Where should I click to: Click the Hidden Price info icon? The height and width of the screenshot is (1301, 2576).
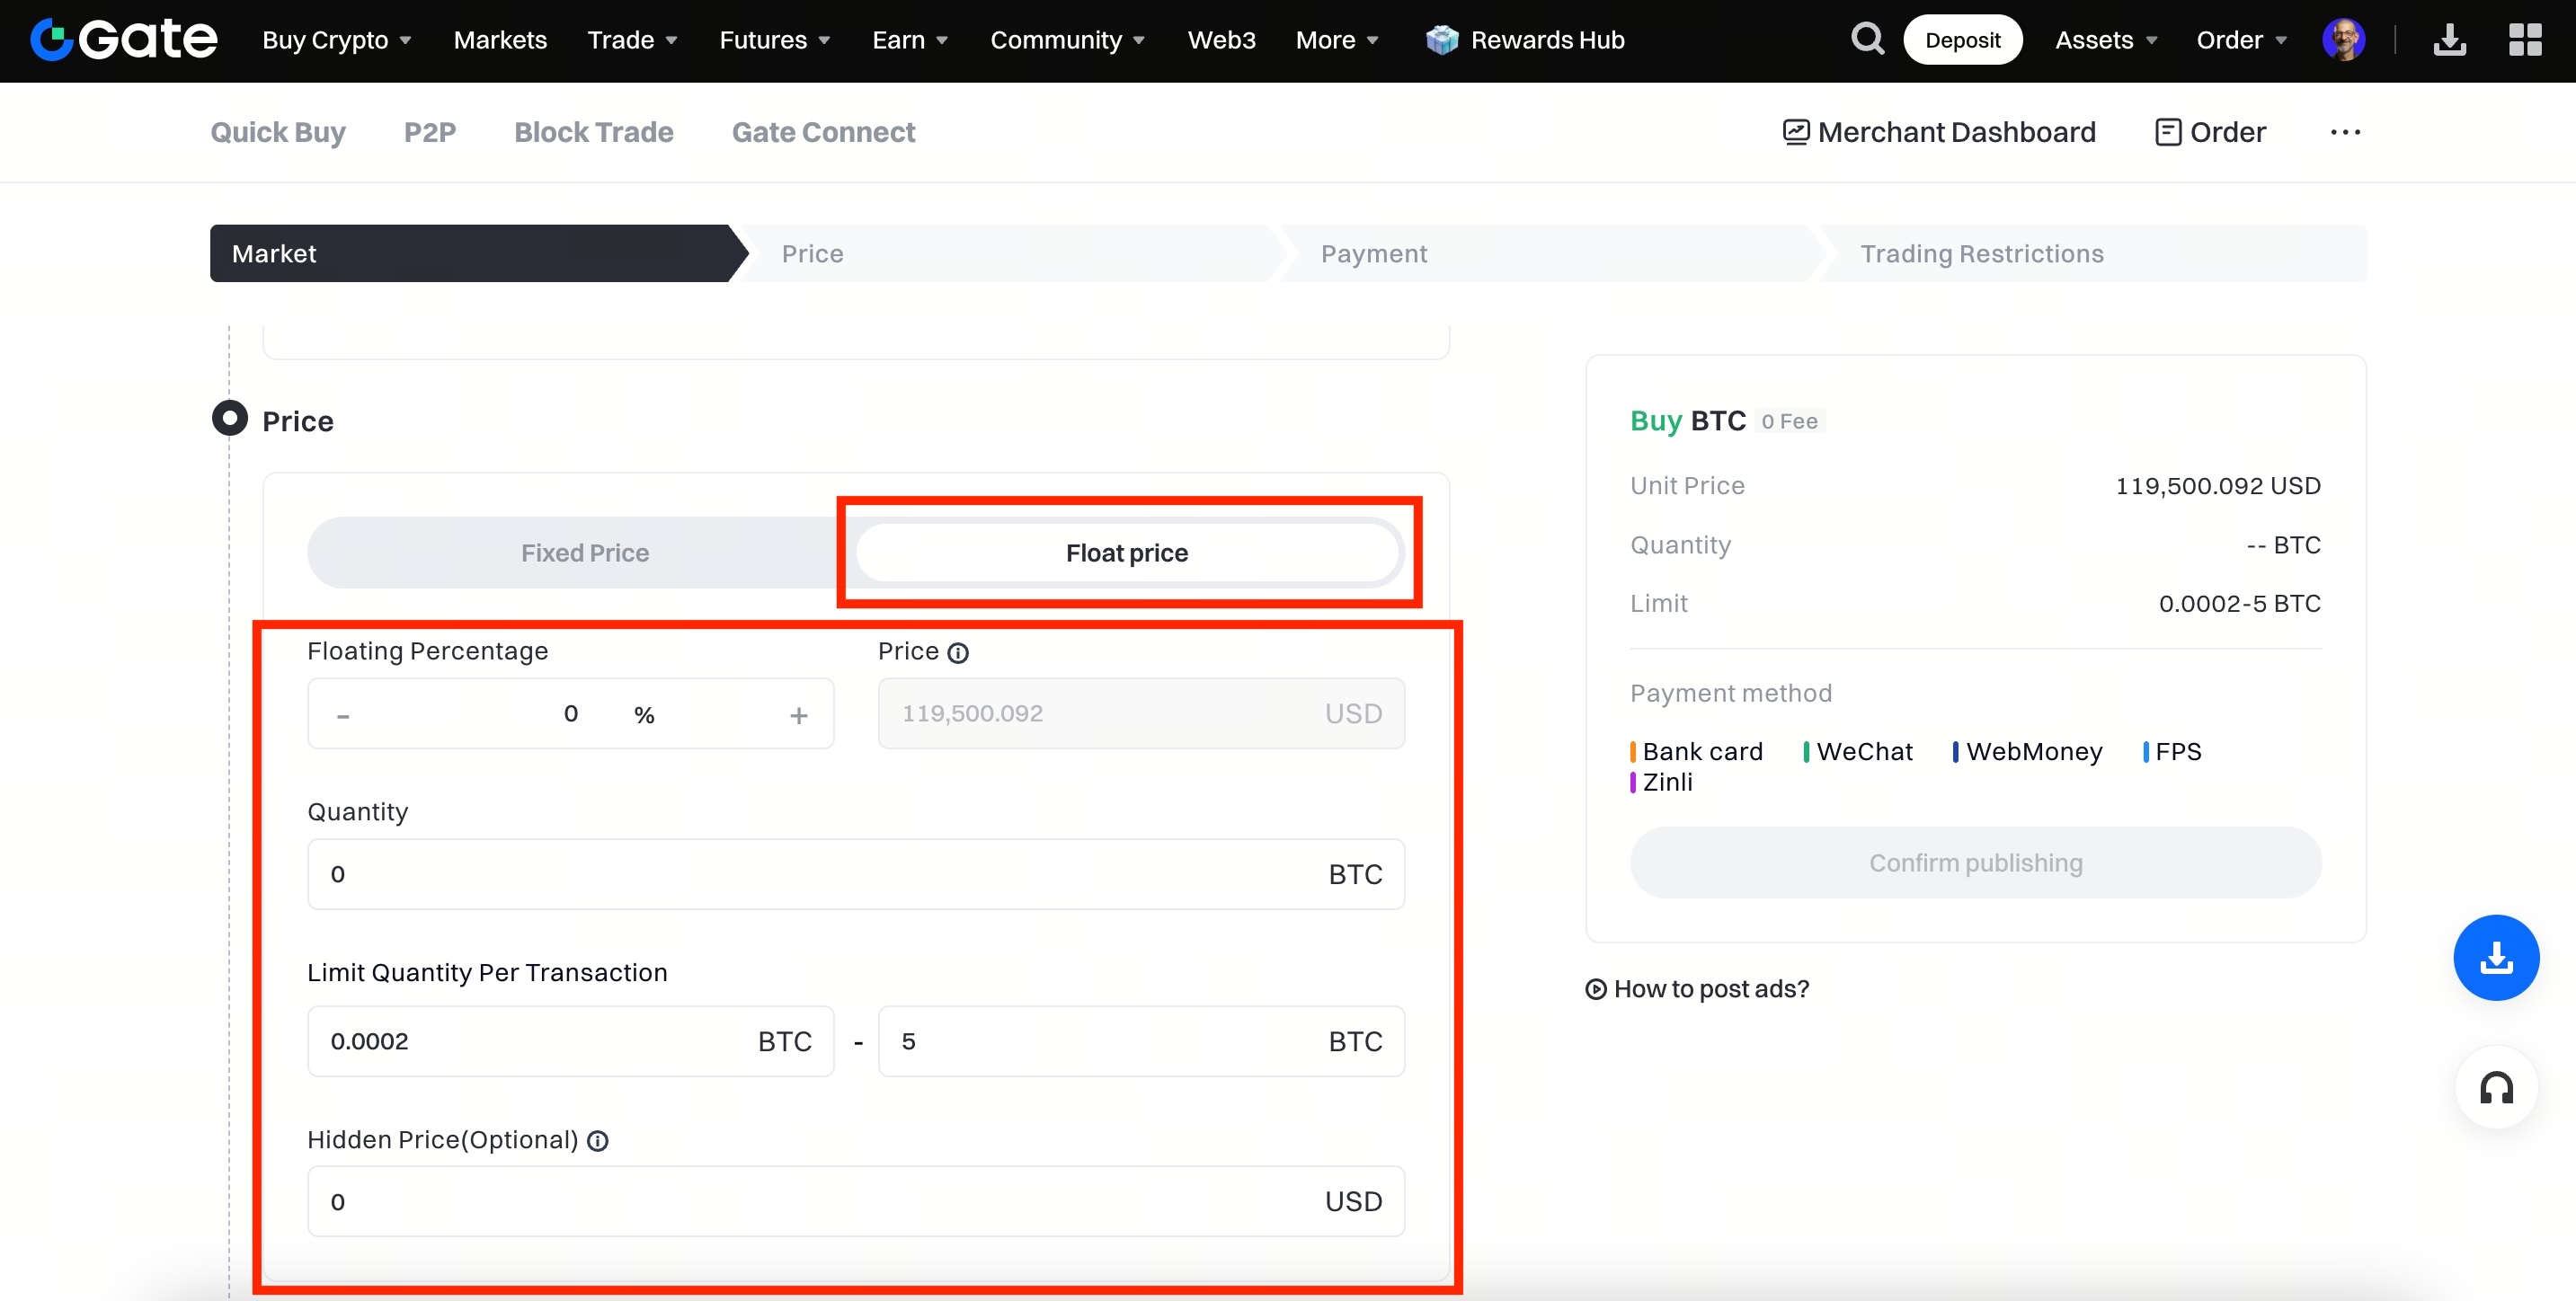pos(598,1141)
